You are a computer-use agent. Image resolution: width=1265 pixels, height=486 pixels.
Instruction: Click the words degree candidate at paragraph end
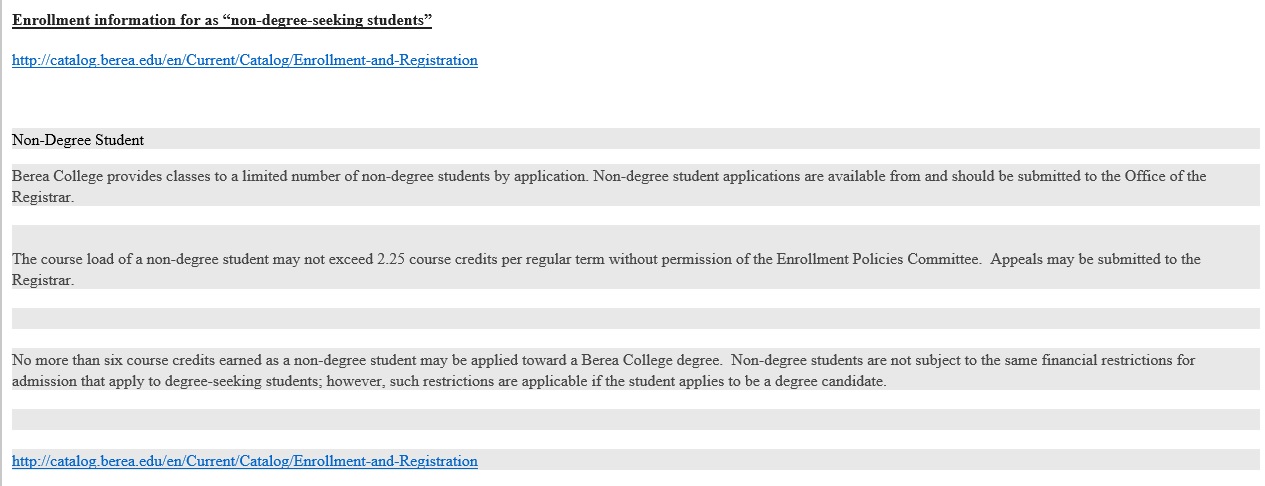pyautogui.click(x=831, y=382)
